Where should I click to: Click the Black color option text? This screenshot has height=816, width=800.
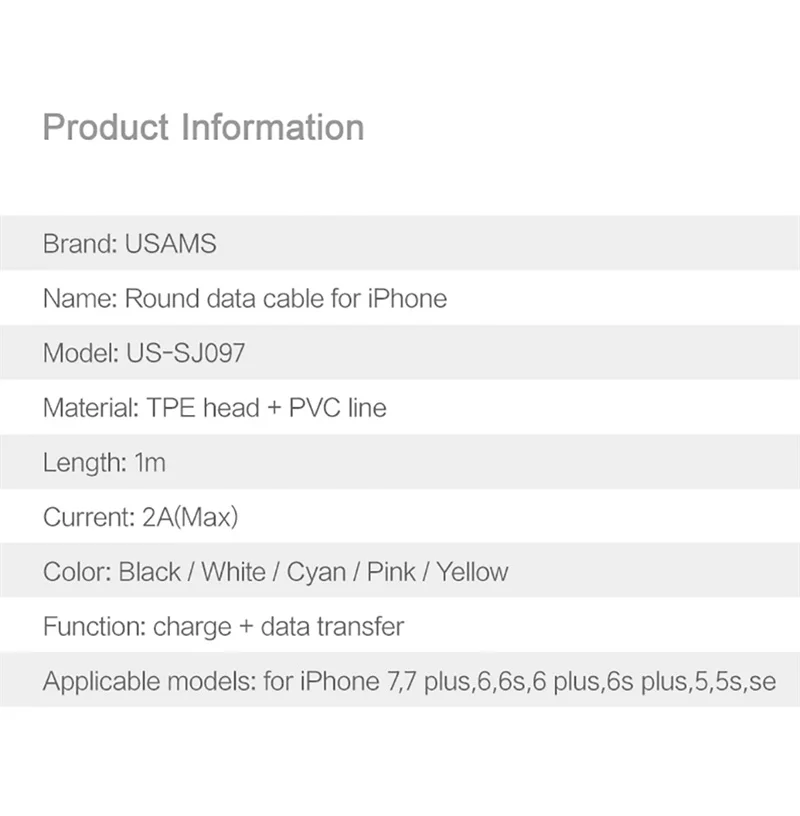[150, 573]
